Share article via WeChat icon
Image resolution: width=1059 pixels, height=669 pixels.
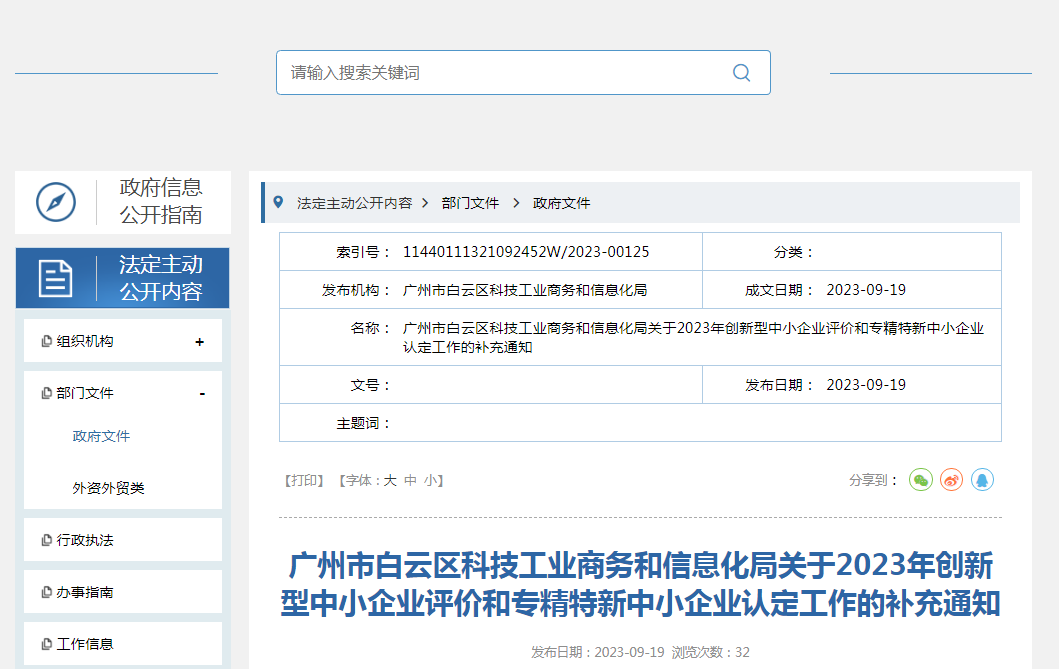tap(920, 480)
